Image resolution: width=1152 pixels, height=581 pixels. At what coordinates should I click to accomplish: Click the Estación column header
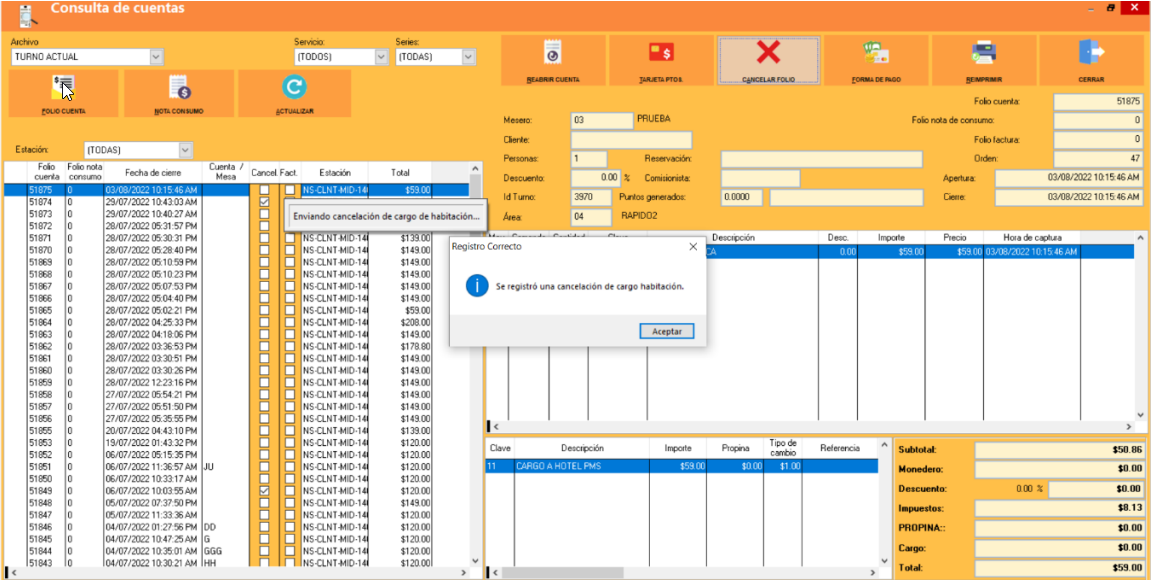[x=334, y=173]
